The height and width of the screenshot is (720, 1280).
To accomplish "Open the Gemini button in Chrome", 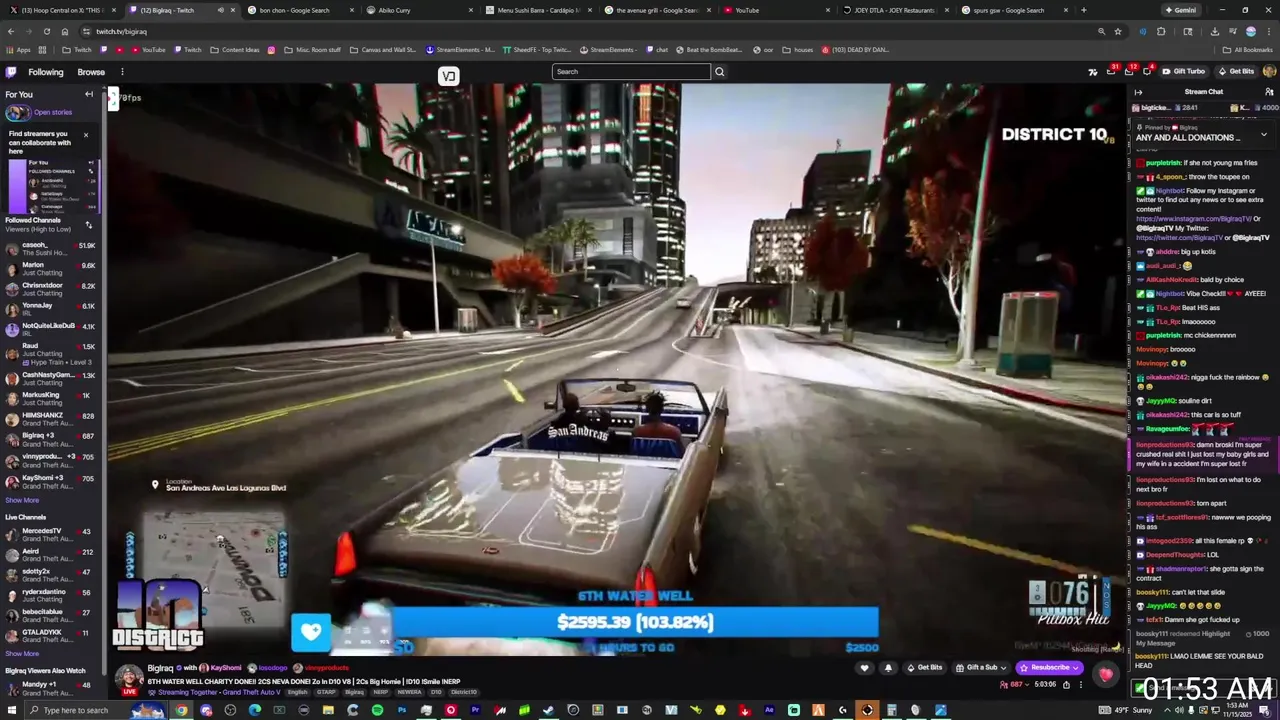I will 1180,10.
